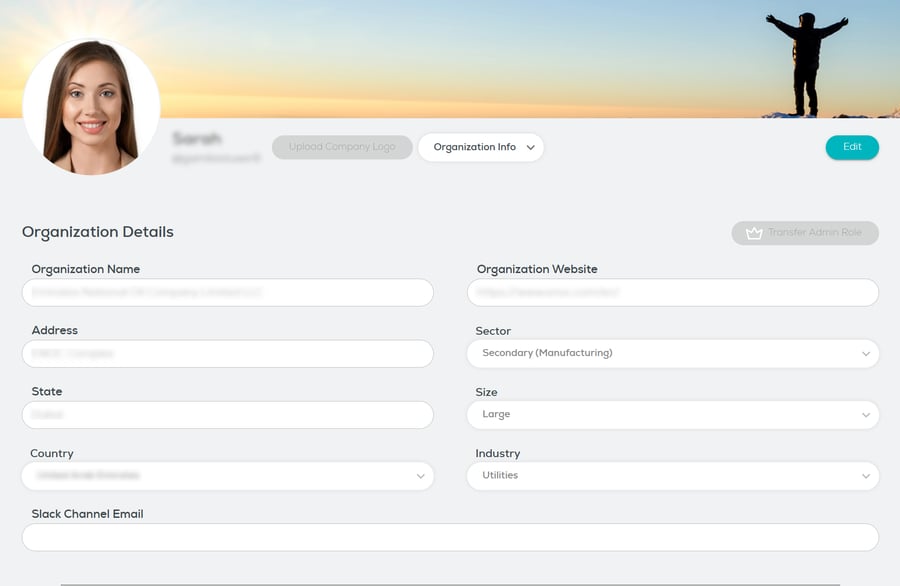
Task: Open the Sector dropdown showing Secondary (Manufacturing)
Action: click(x=672, y=353)
